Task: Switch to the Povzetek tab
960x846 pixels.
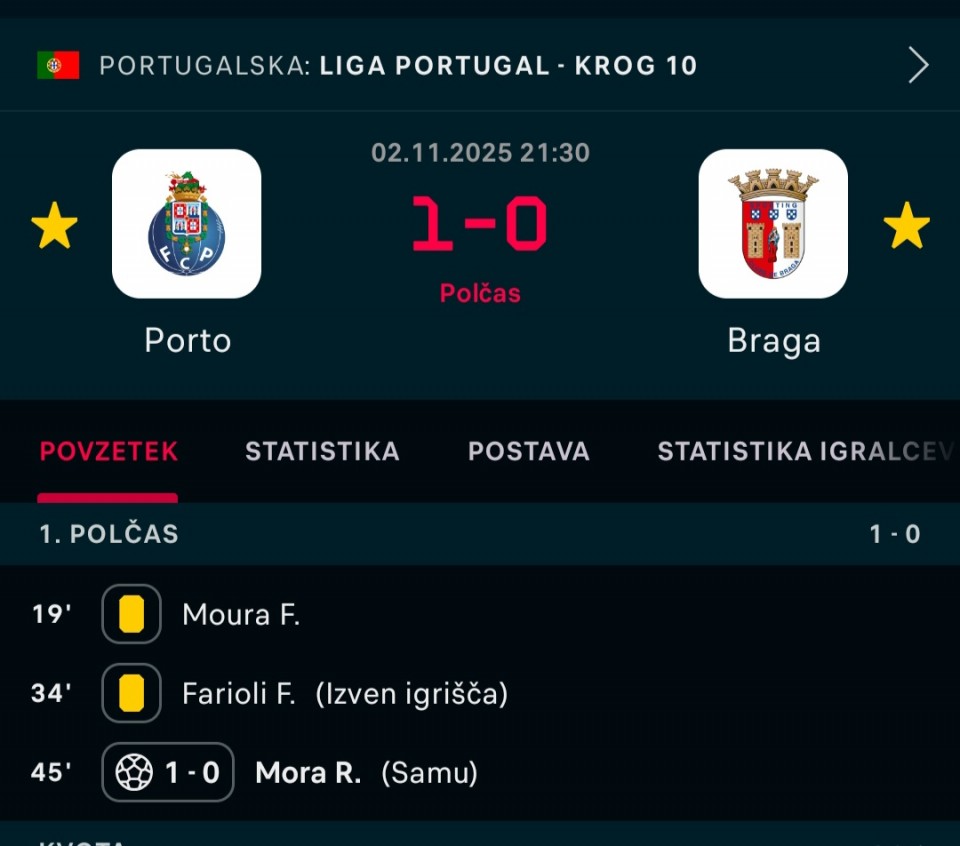Action: (x=108, y=452)
